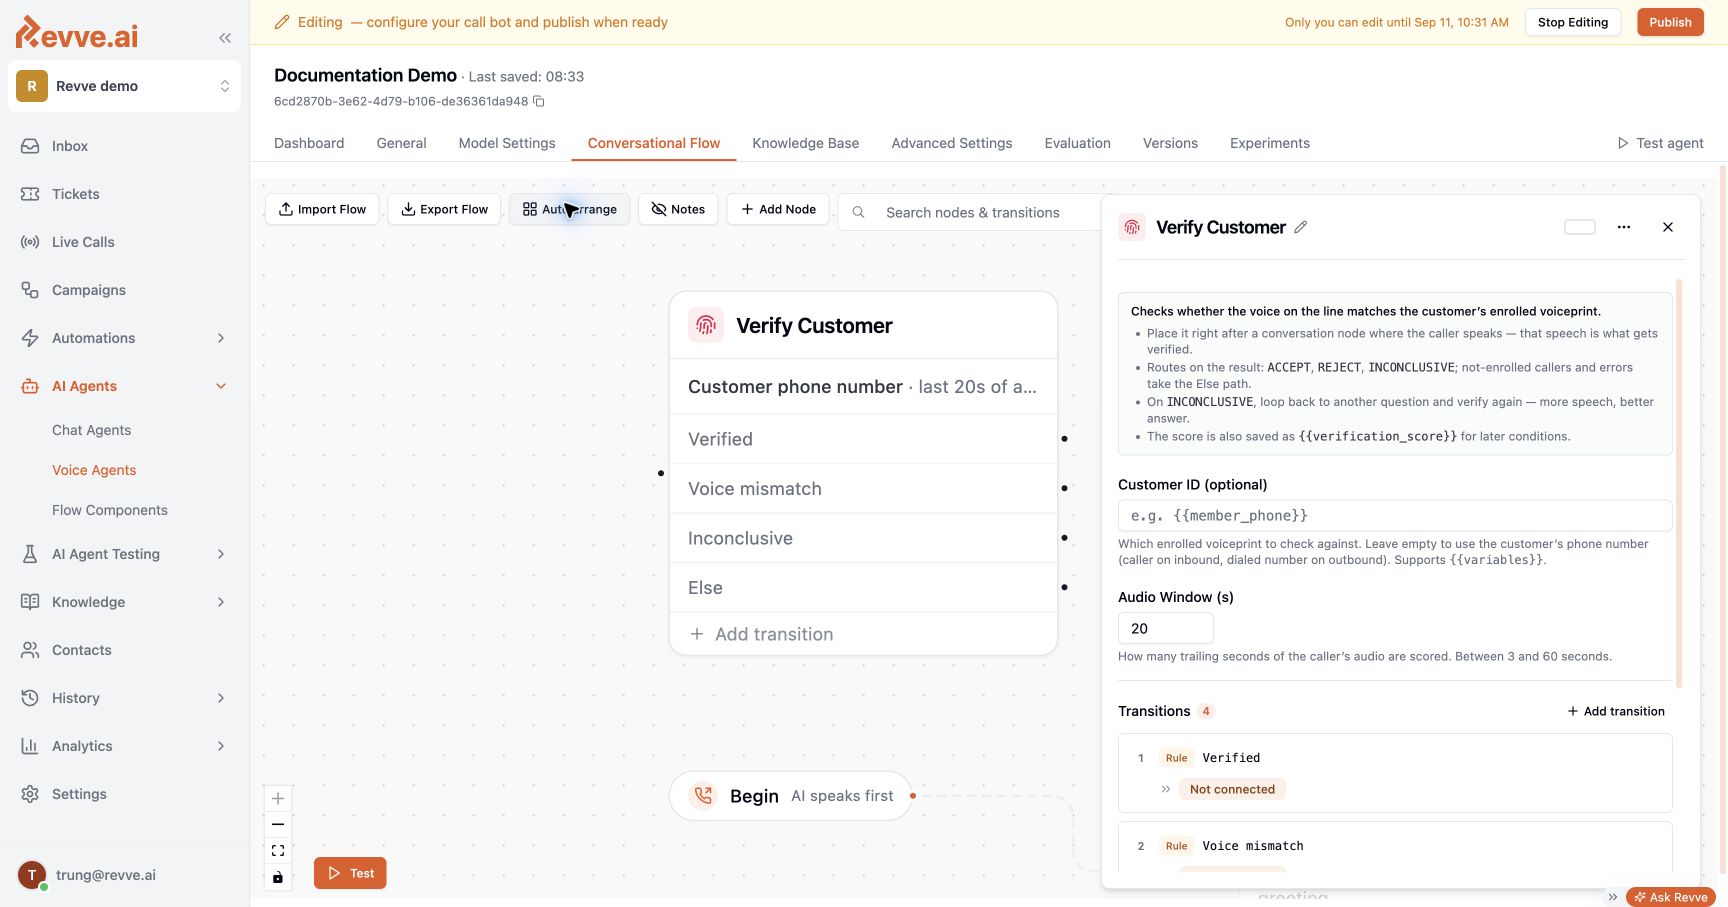
Task: Select Inconclusive transition in the node
Action: point(863,538)
